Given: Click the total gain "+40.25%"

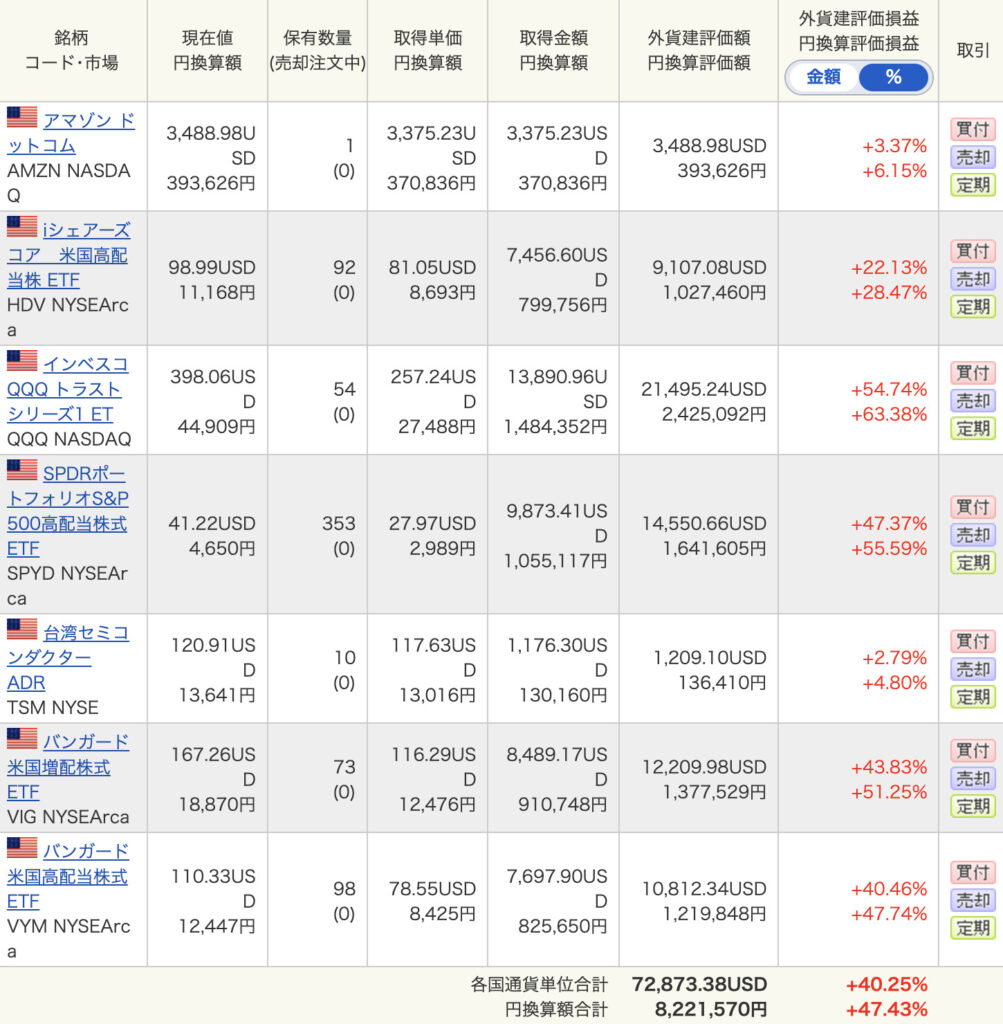Looking at the screenshot, I should (x=887, y=984).
